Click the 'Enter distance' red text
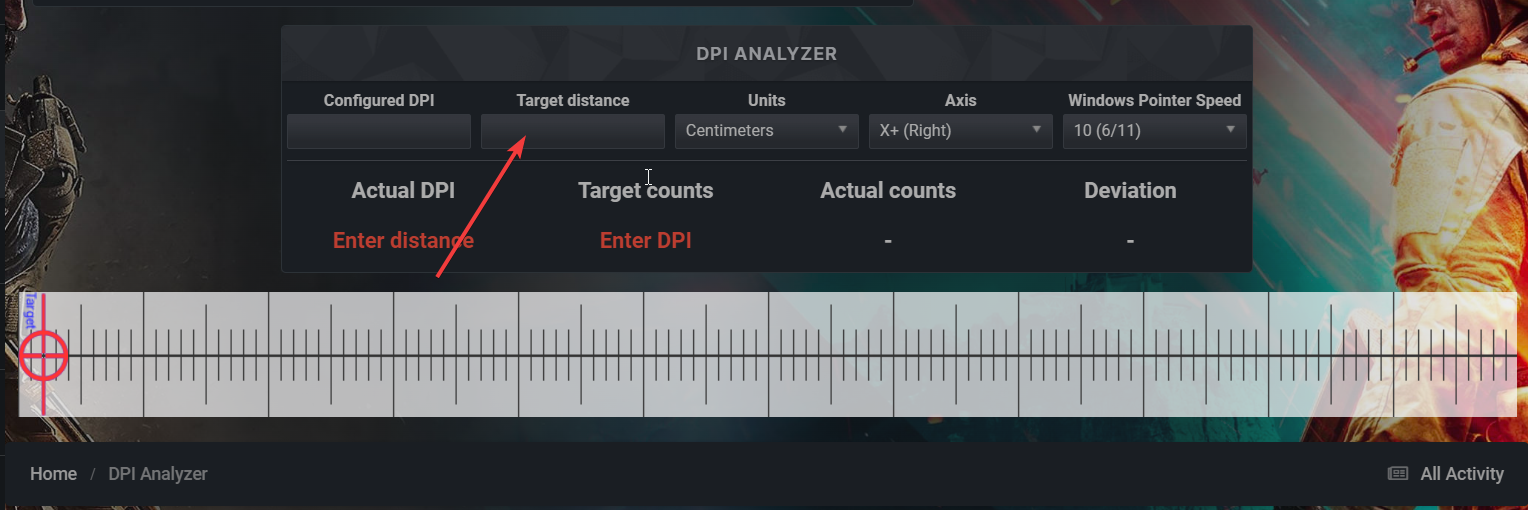Screen dimensions: 1528x510 click(403, 240)
